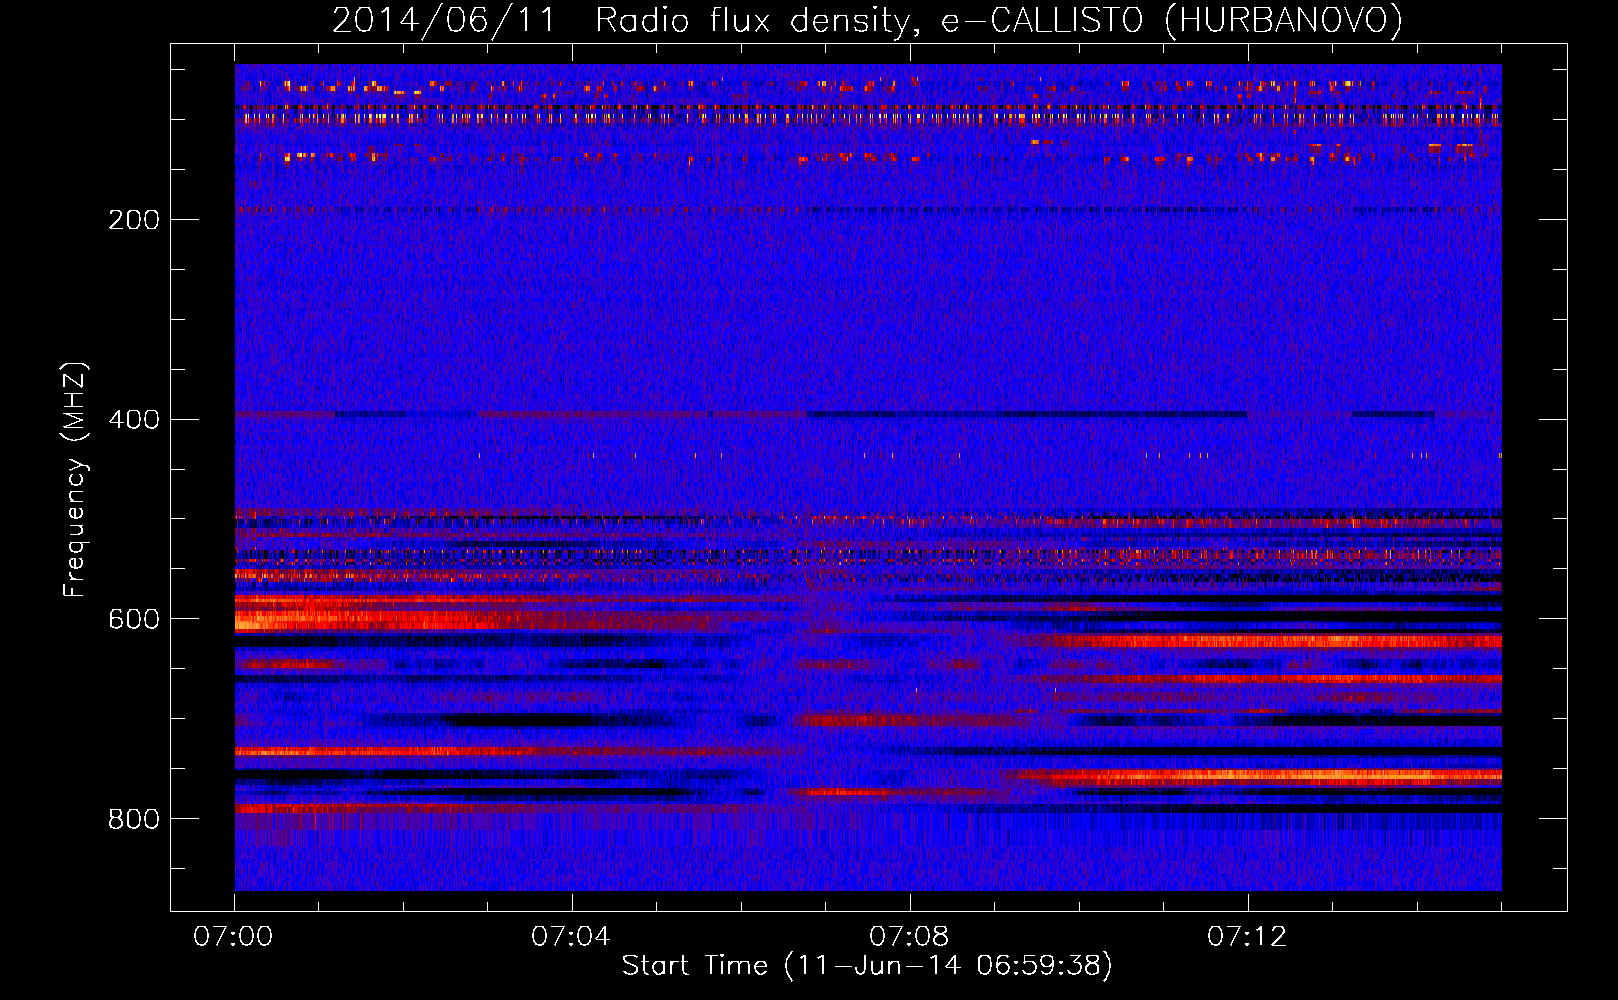The height and width of the screenshot is (1000, 1618).
Task: Click the 400 frequency tick label
Action: (x=134, y=419)
